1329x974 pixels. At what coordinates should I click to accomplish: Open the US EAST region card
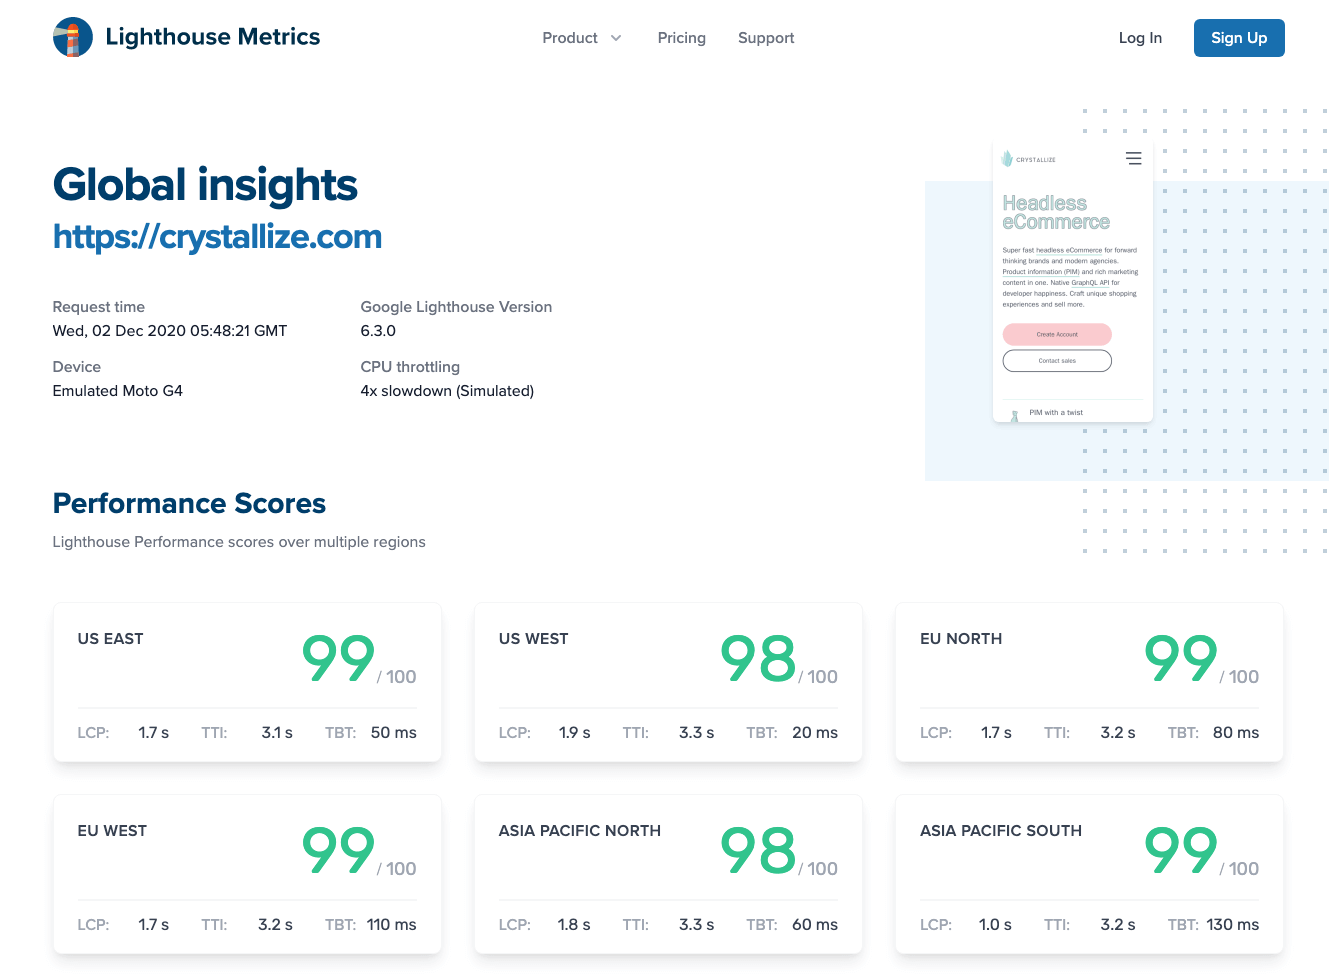(x=247, y=682)
